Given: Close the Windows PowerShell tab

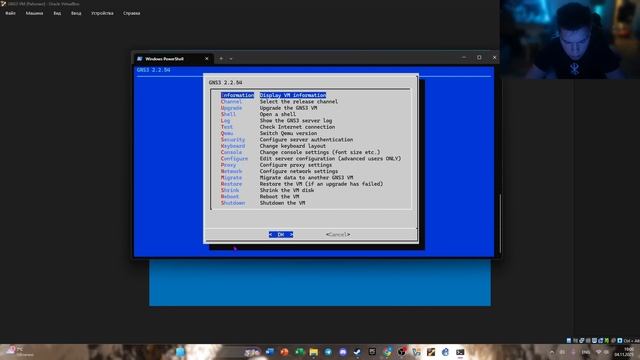Looking at the screenshot, I should tap(207, 59).
